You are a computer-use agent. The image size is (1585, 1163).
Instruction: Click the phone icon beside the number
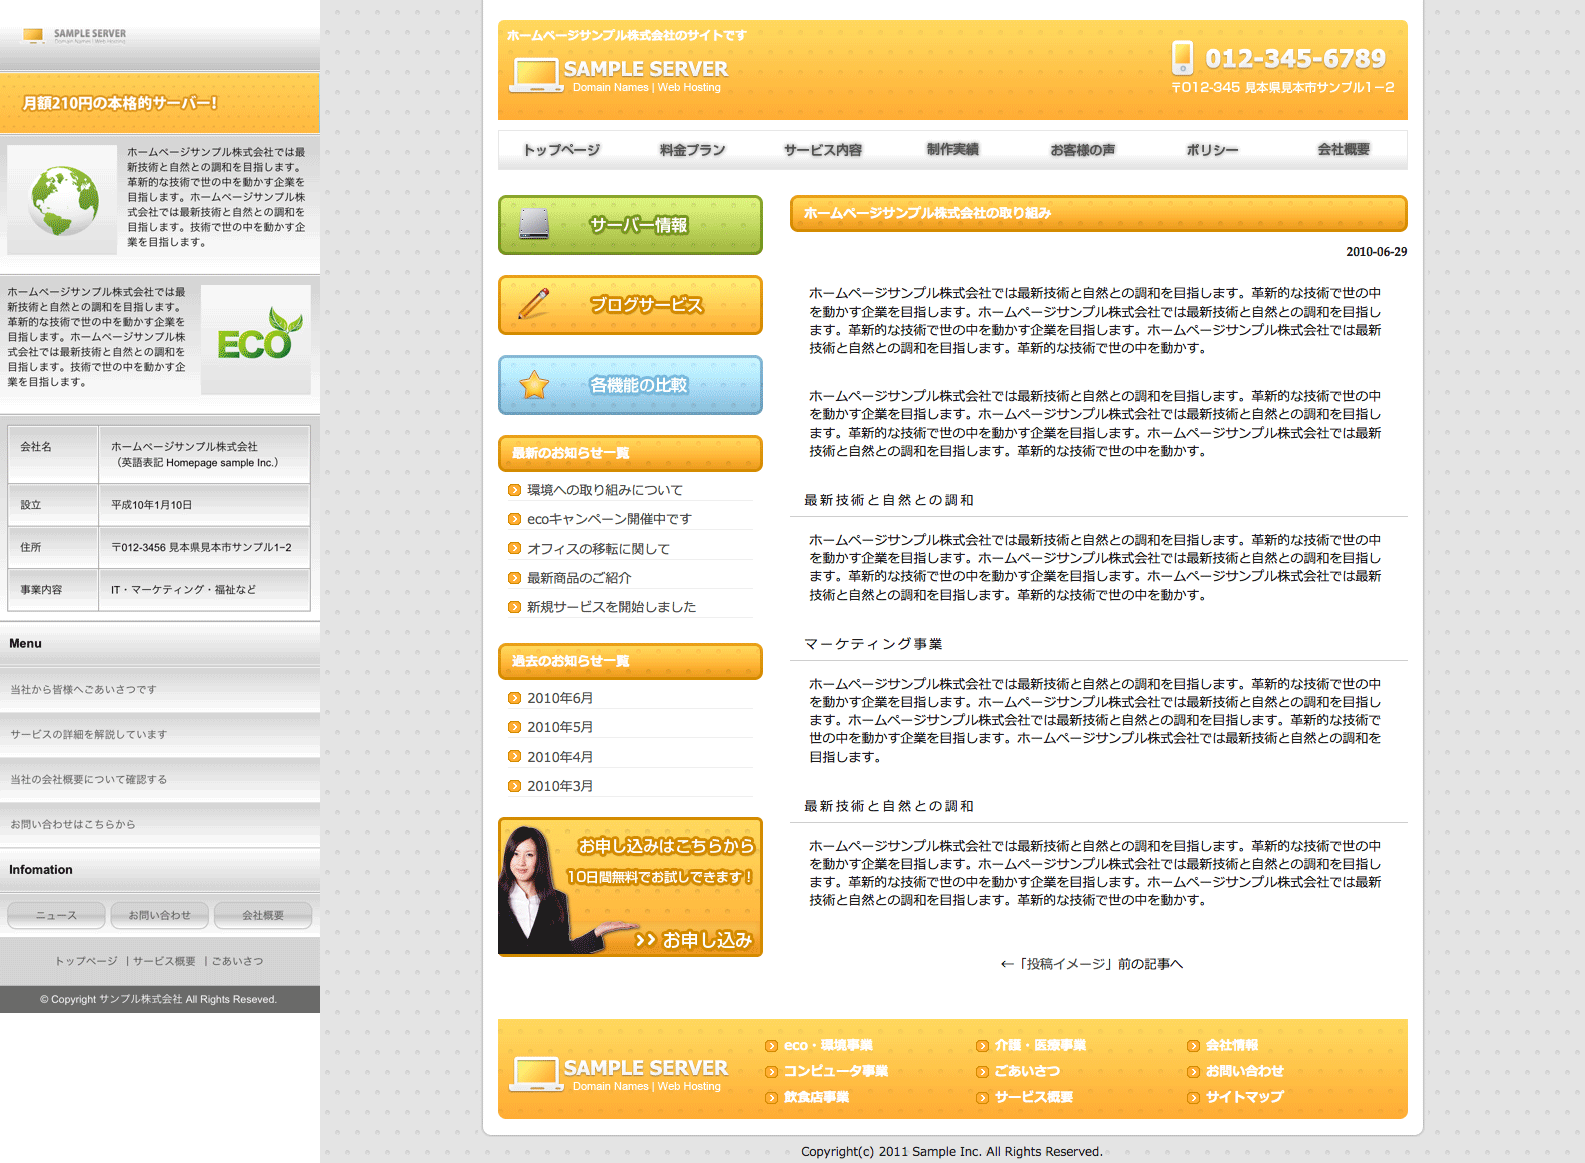(1182, 58)
